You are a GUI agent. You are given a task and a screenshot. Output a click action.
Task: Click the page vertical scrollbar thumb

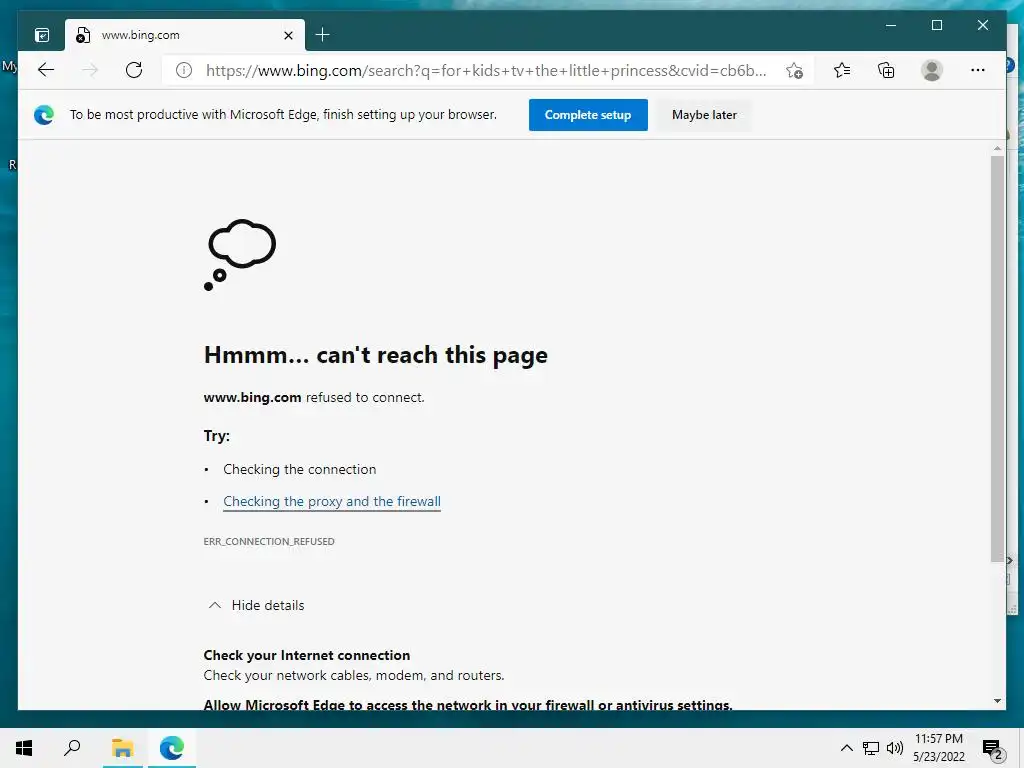[x=997, y=358]
